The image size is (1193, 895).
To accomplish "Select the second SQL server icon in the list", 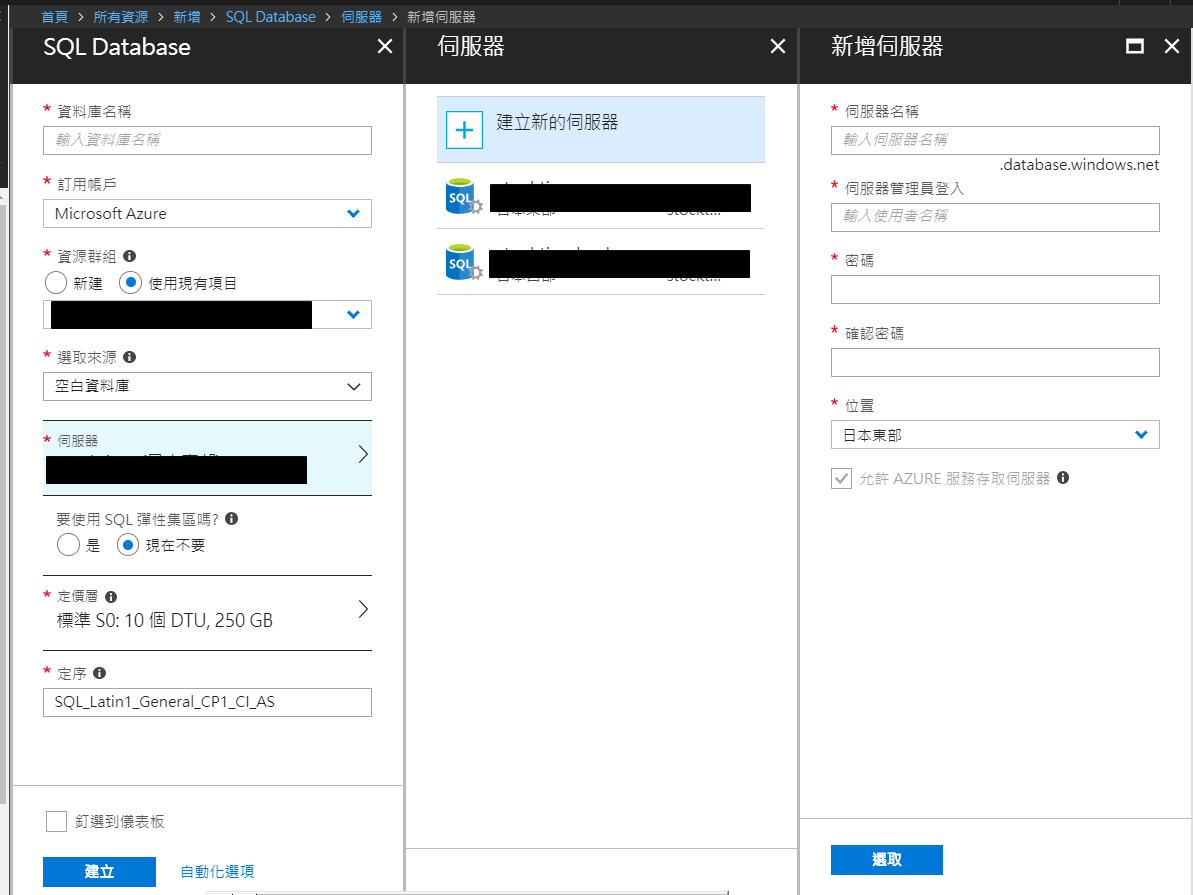I will [x=463, y=262].
